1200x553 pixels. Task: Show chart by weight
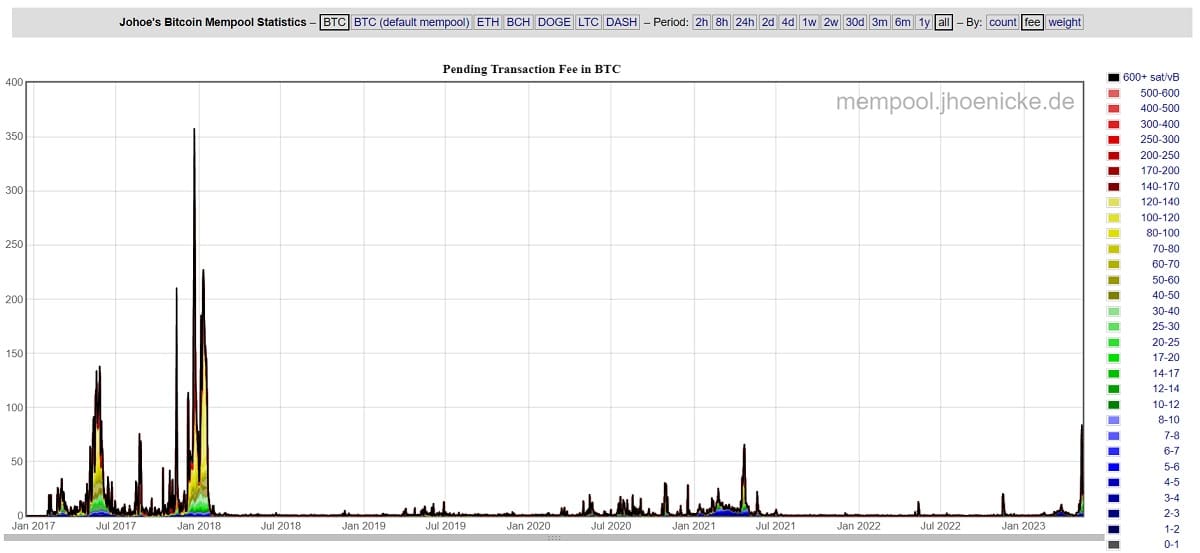(x=1065, y=22)
